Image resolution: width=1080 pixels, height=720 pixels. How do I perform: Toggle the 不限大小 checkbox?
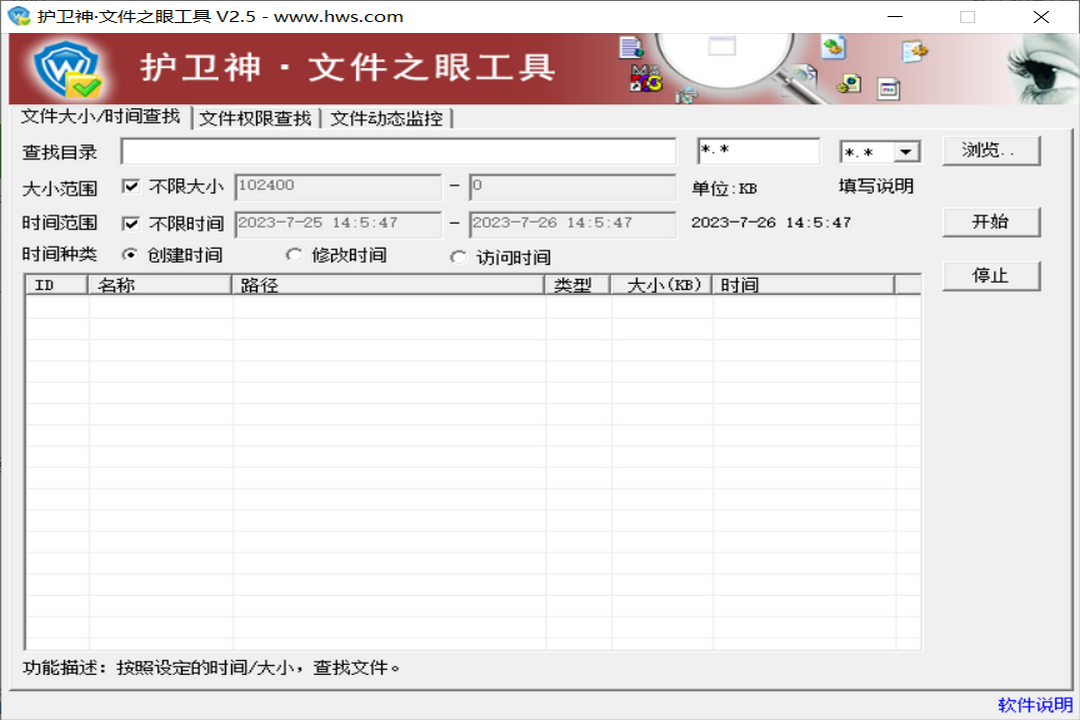tap(130, 186)
